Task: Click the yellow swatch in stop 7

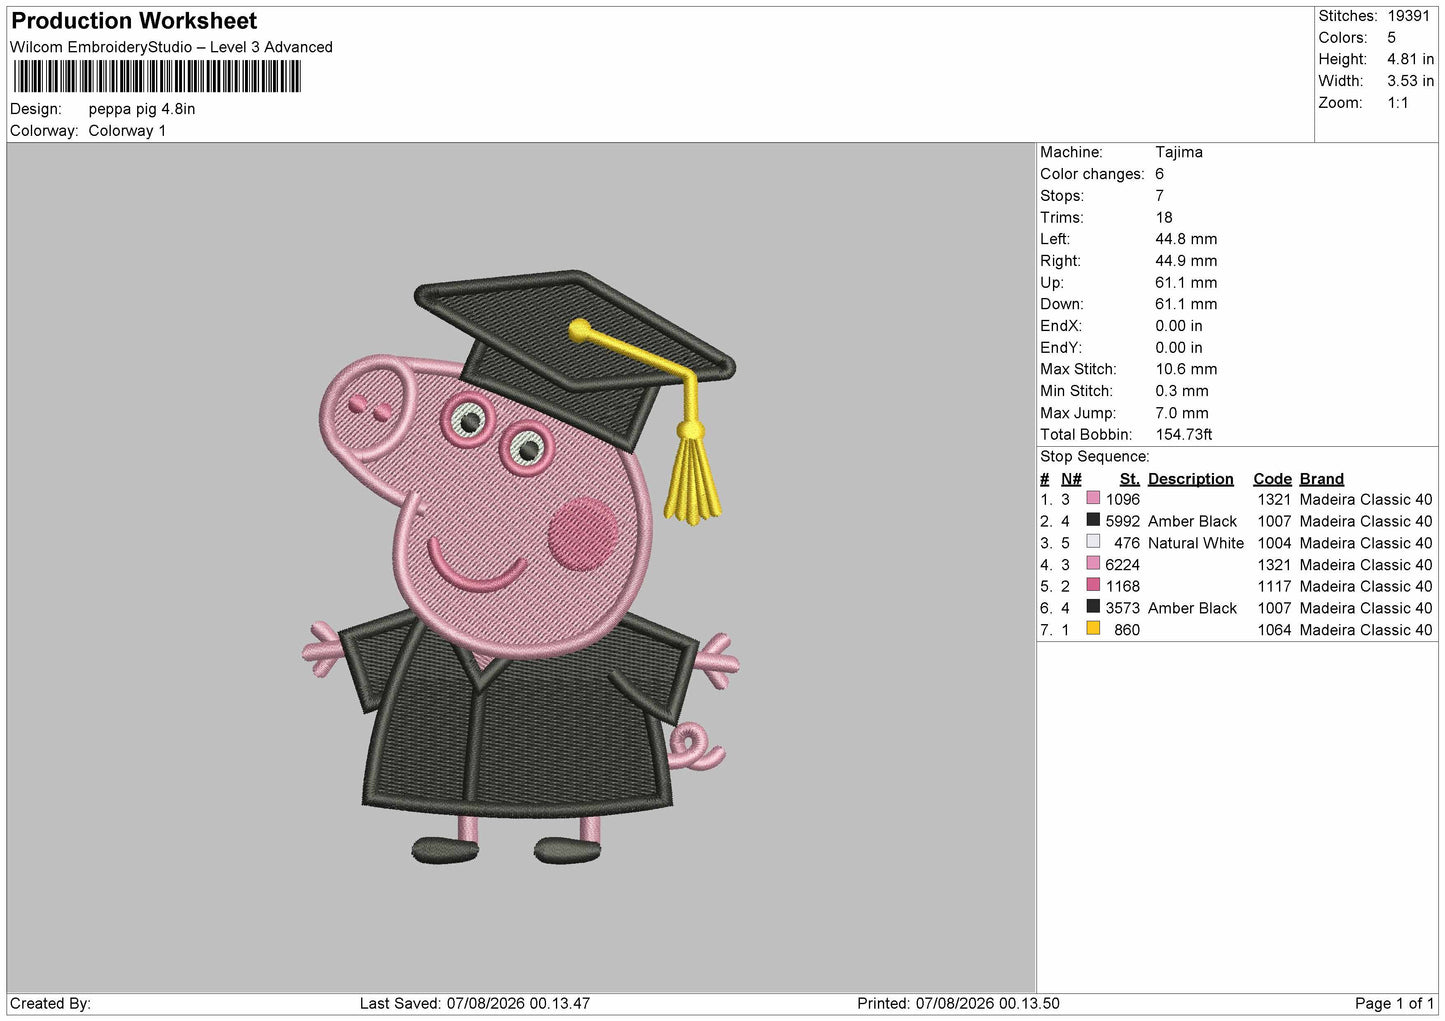Action: tap(1093, 629)
